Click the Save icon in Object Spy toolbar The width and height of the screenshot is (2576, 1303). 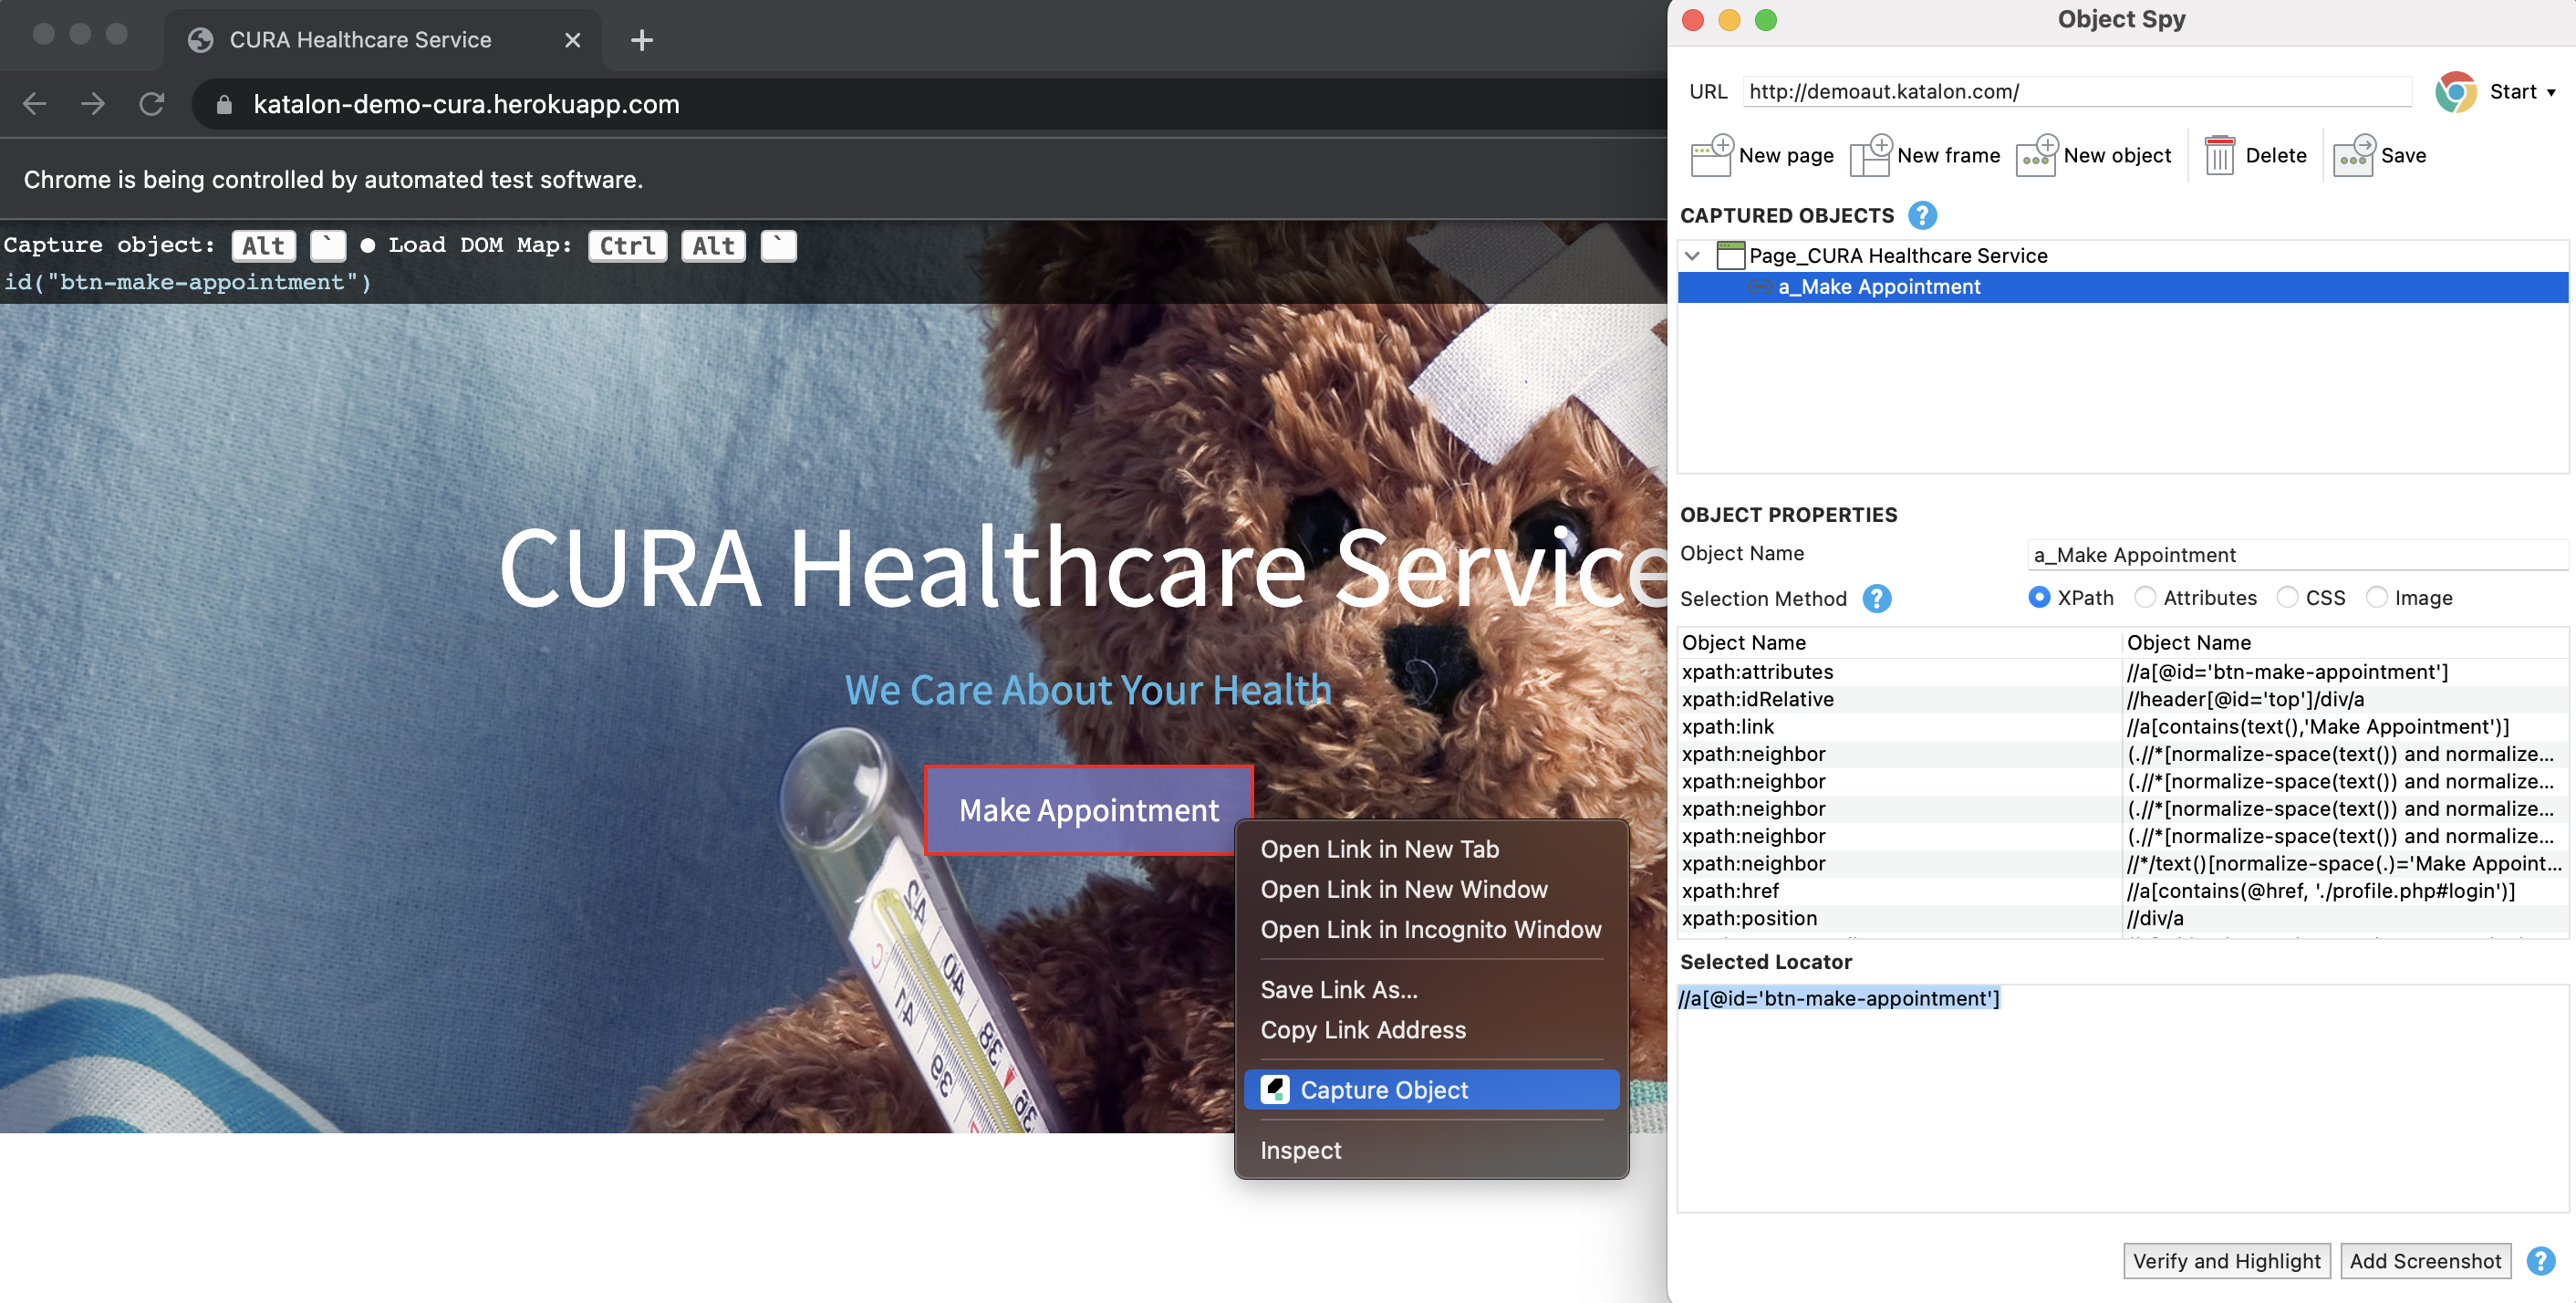pos(2354,155)
